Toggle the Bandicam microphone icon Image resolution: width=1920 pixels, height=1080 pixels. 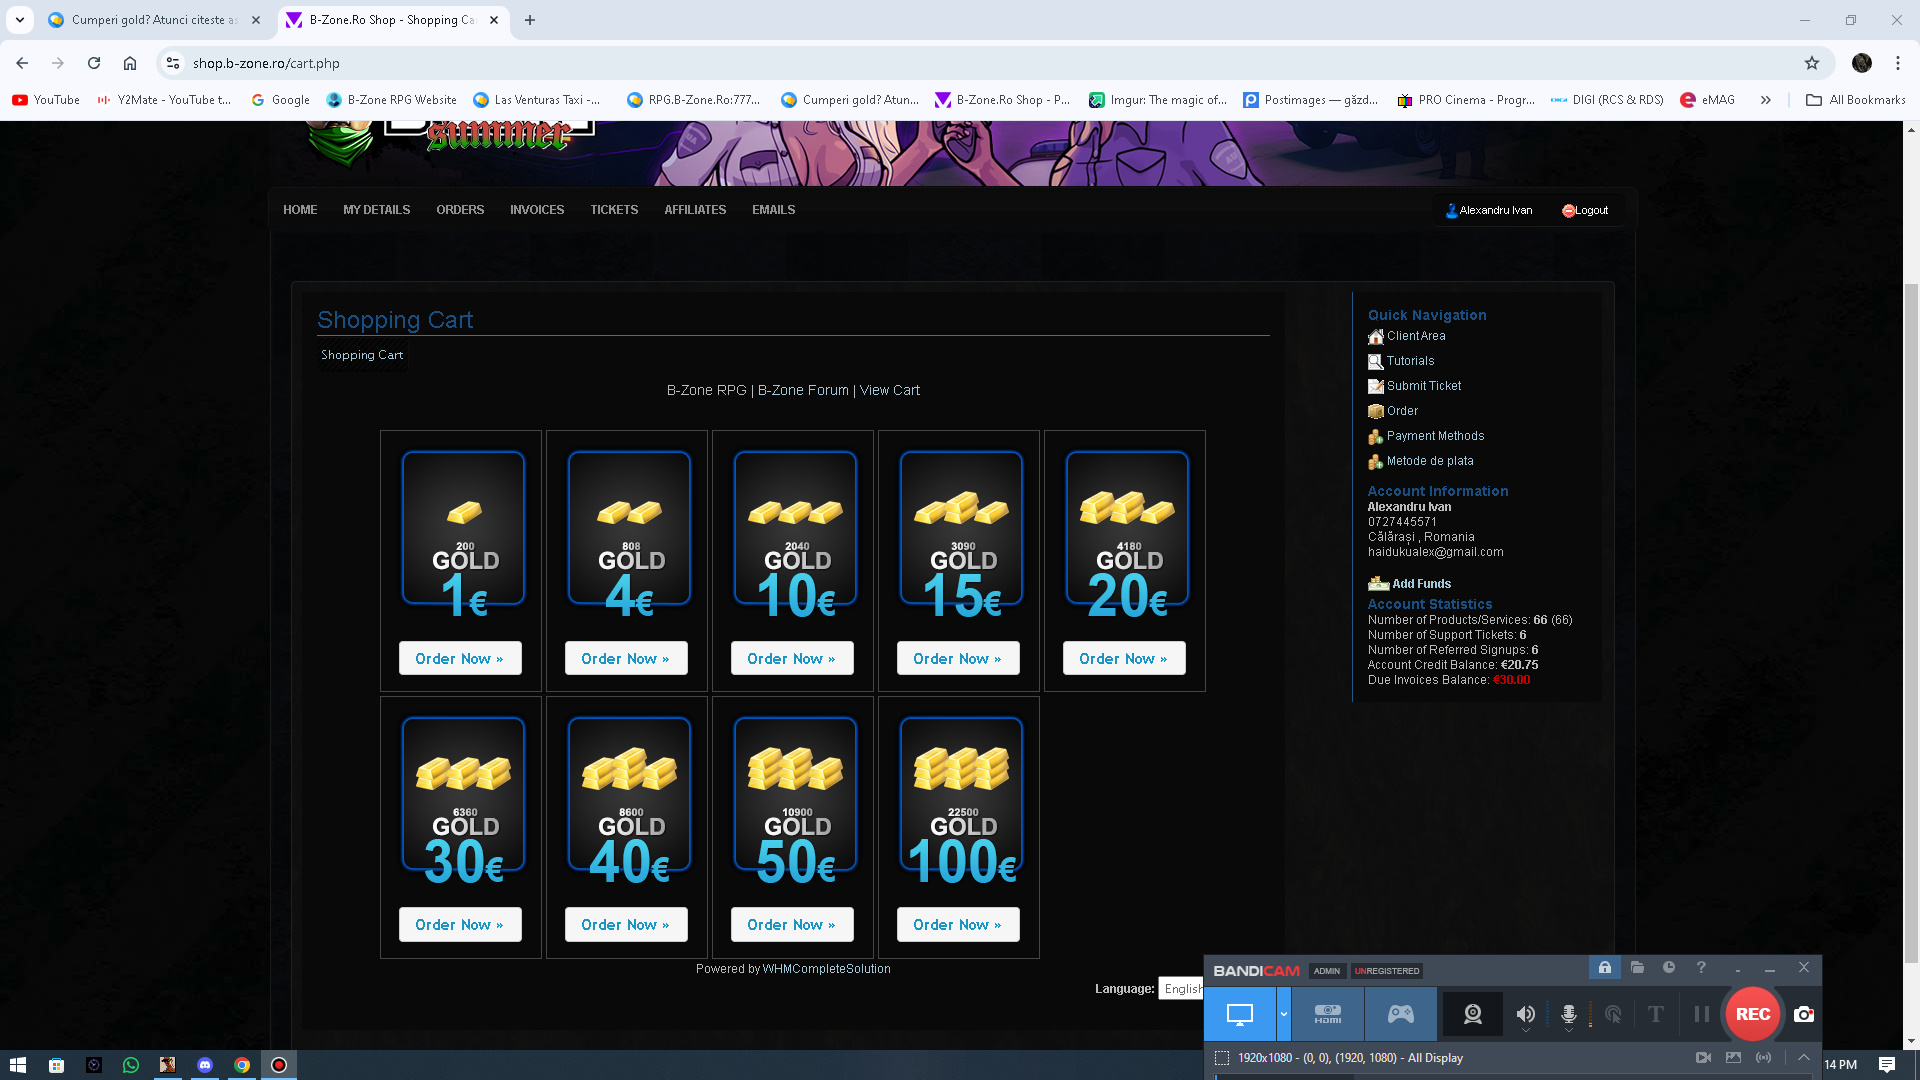1569,1013
